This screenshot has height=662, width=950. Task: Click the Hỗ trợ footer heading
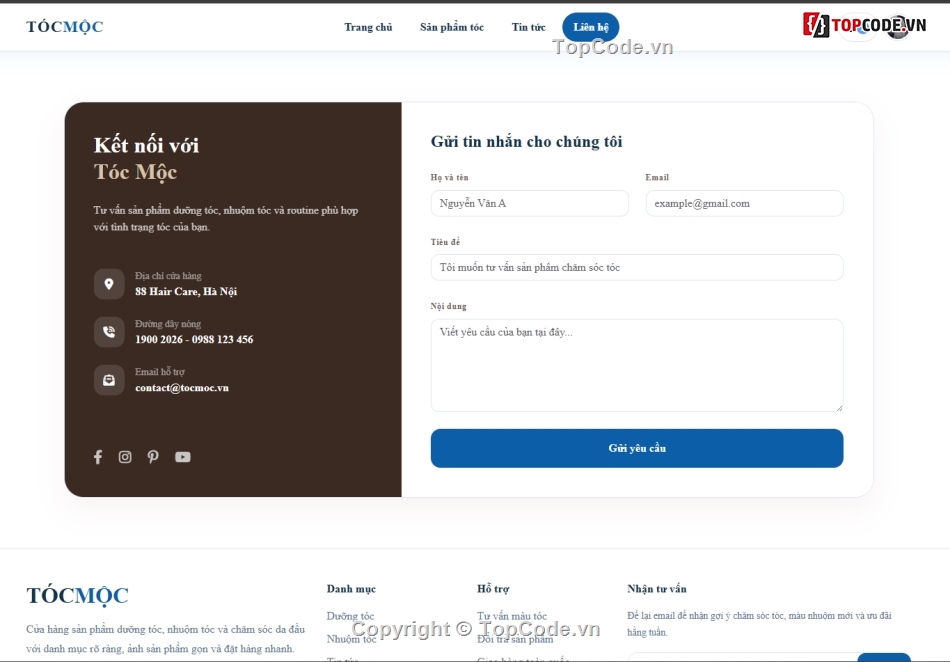[x=493, y=589]
